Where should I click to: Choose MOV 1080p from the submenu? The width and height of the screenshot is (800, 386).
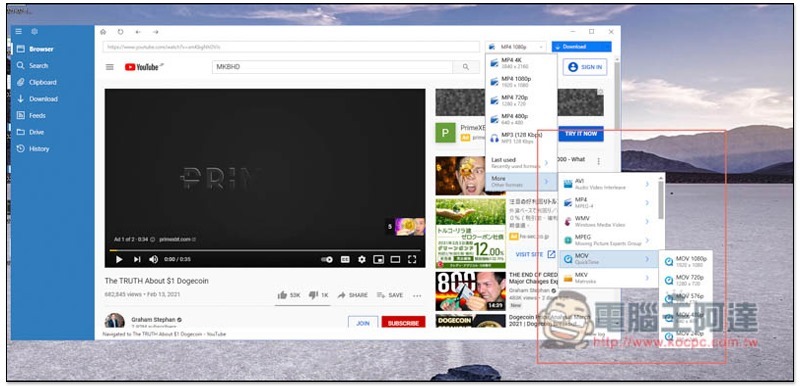tap(685, 262)
